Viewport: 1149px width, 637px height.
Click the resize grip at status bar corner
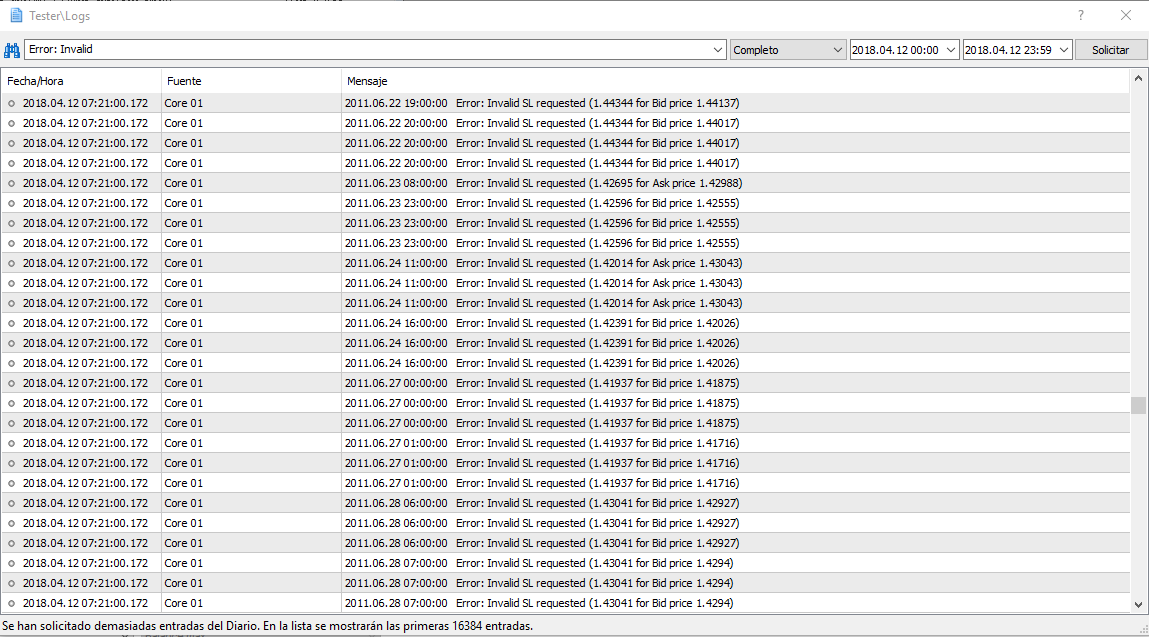(1142, 630)
